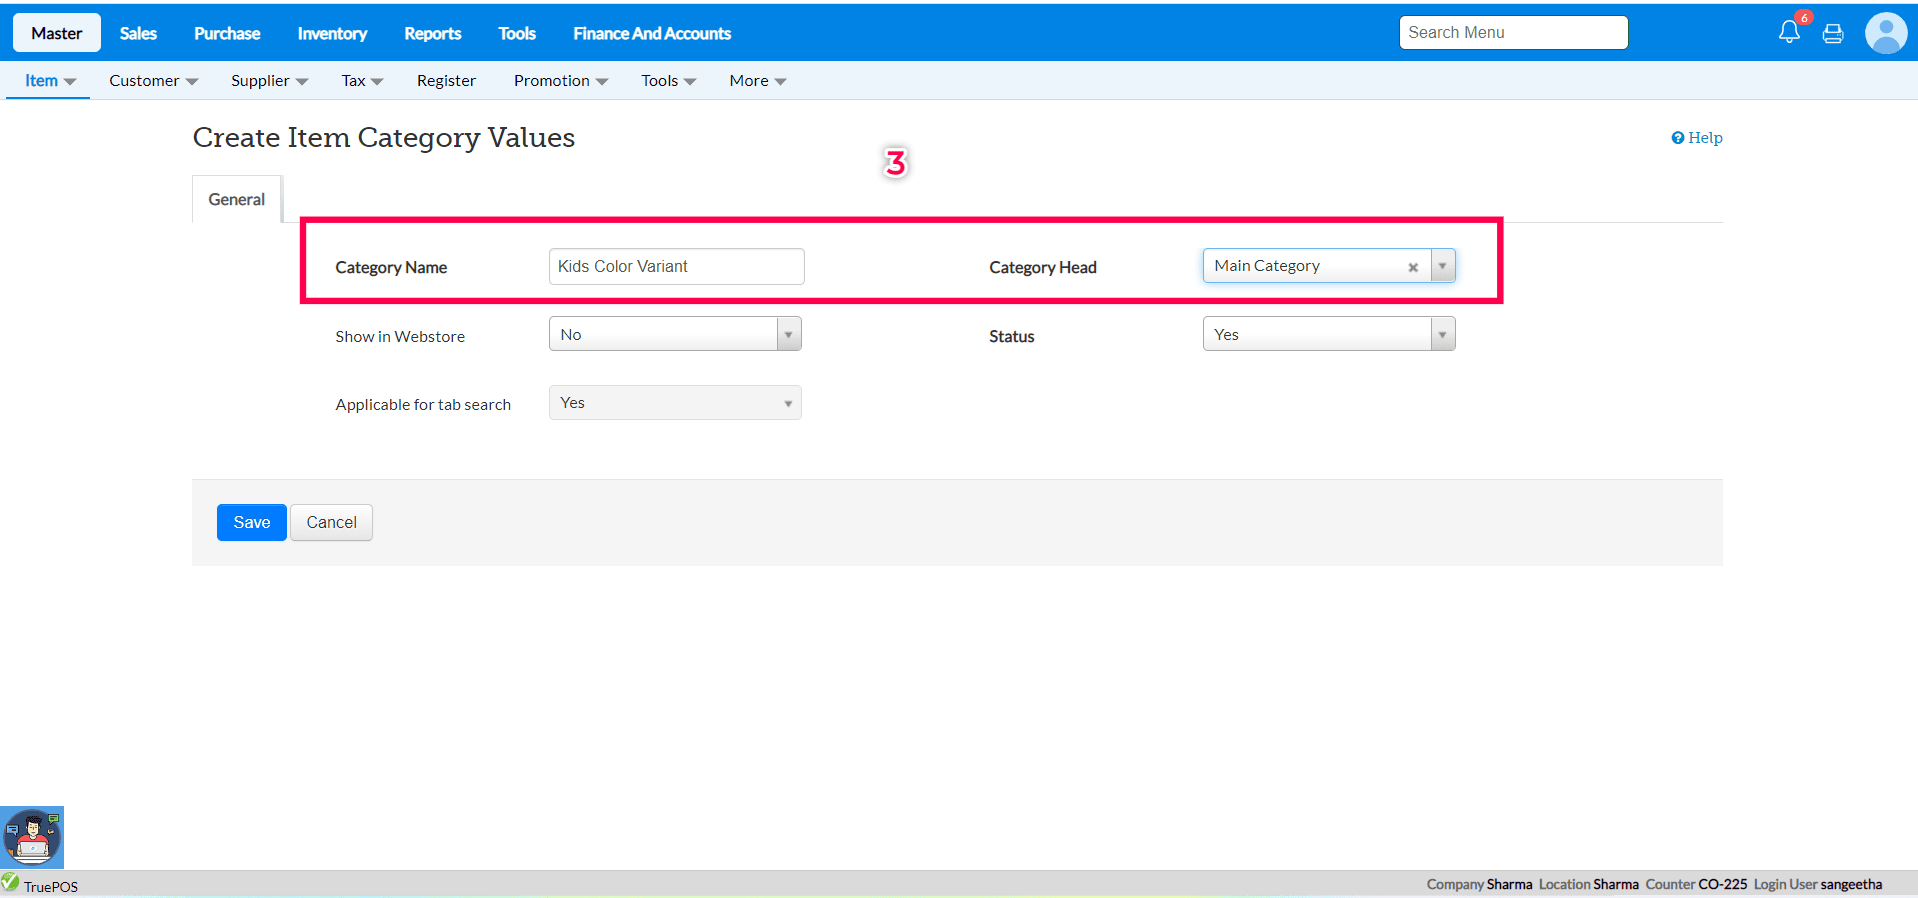Clear the Main Category selection
The height and width of the screenshot is (898, 1918).
click(x=1412, y=267)
